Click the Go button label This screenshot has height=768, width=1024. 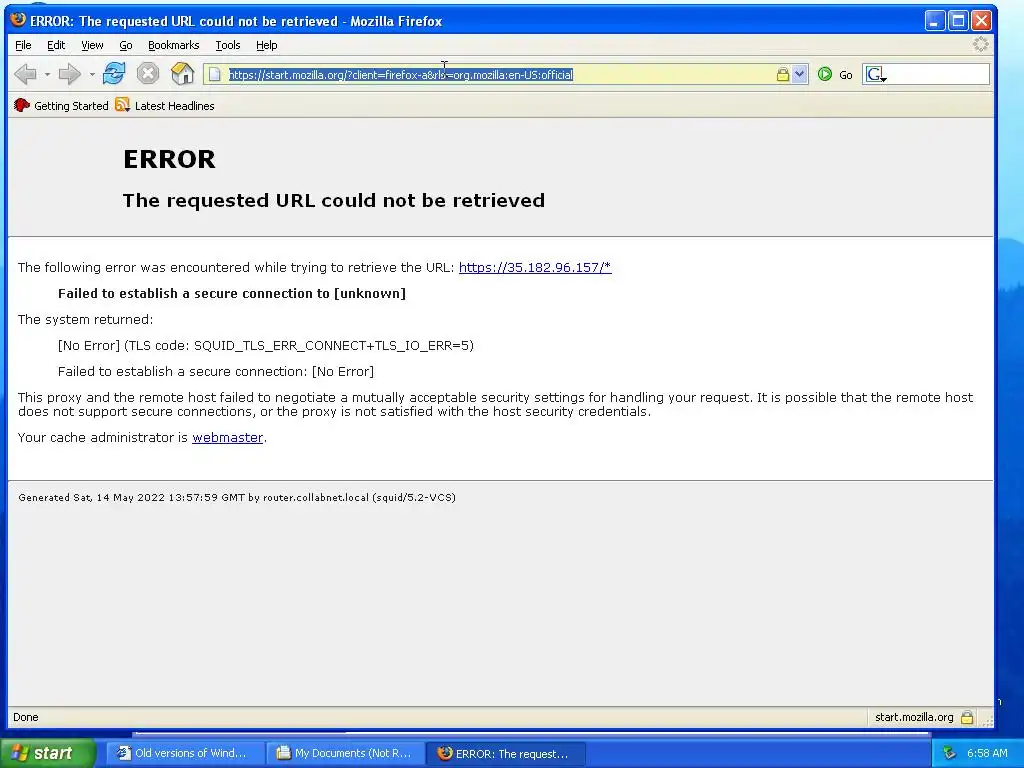(846, 75)
